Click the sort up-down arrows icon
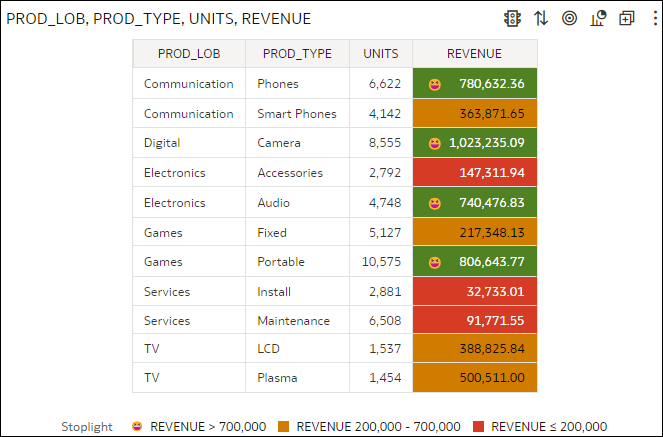663x437 pixels. (x=541, y=19)
